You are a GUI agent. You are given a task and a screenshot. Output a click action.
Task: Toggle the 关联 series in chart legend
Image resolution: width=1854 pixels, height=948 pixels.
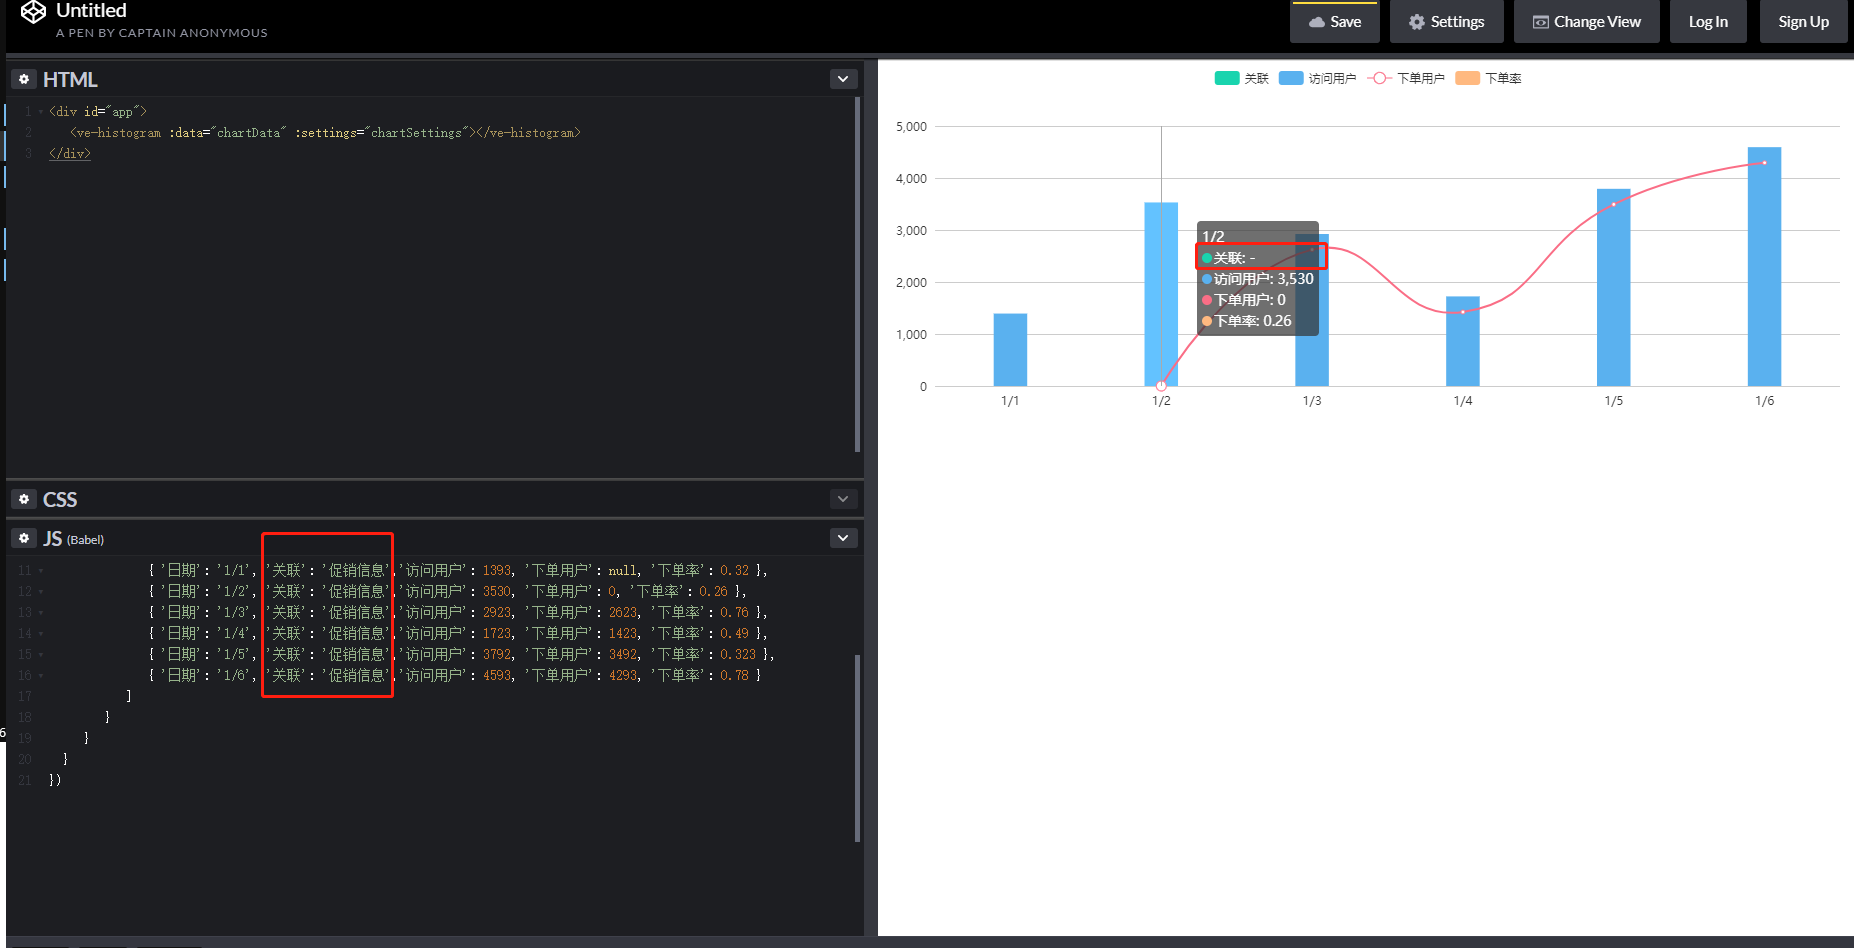click(x=1241, y=77)
